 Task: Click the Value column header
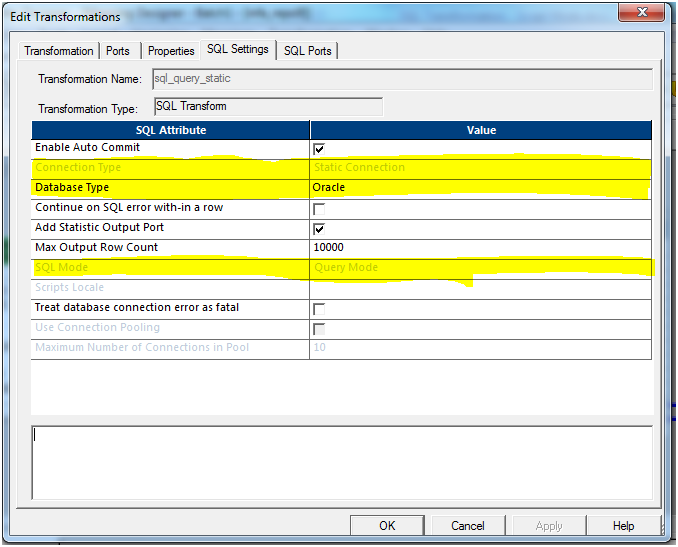481,130
